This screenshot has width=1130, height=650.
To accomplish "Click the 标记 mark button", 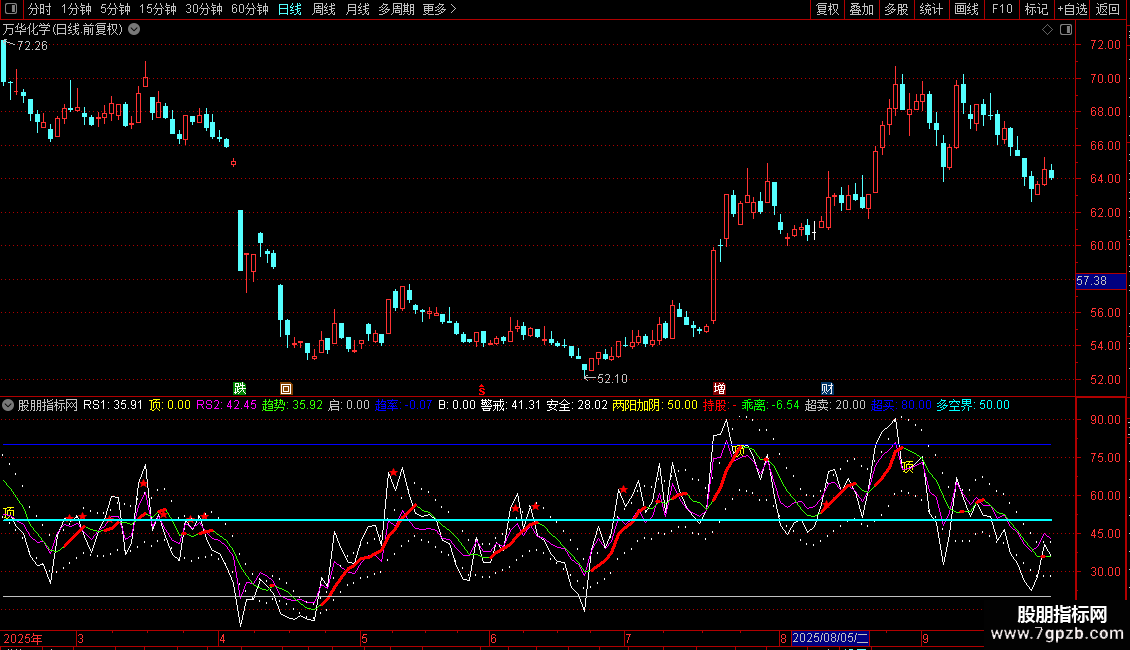I will (1036, 9).
